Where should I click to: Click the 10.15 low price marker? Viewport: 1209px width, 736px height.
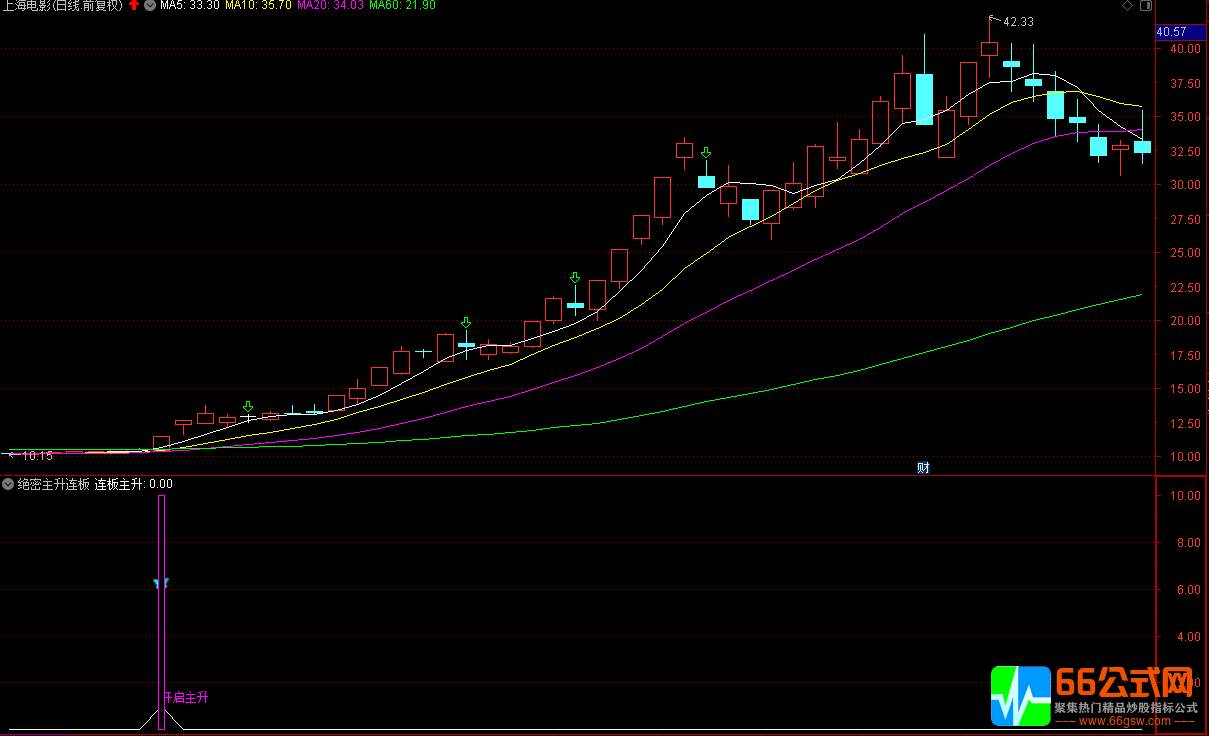pyautogui.click(x=38, y=455)
